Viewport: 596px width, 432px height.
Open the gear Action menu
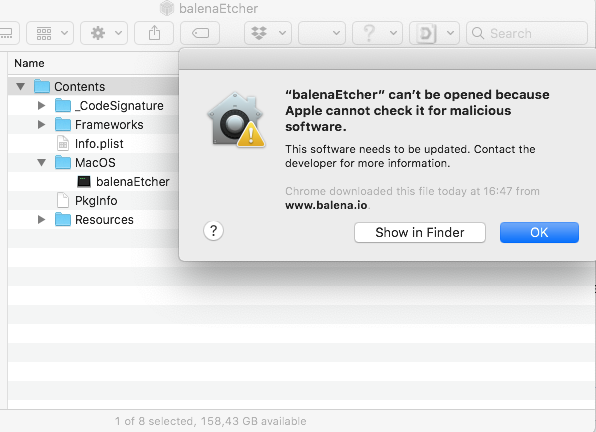tap(104, 33)
